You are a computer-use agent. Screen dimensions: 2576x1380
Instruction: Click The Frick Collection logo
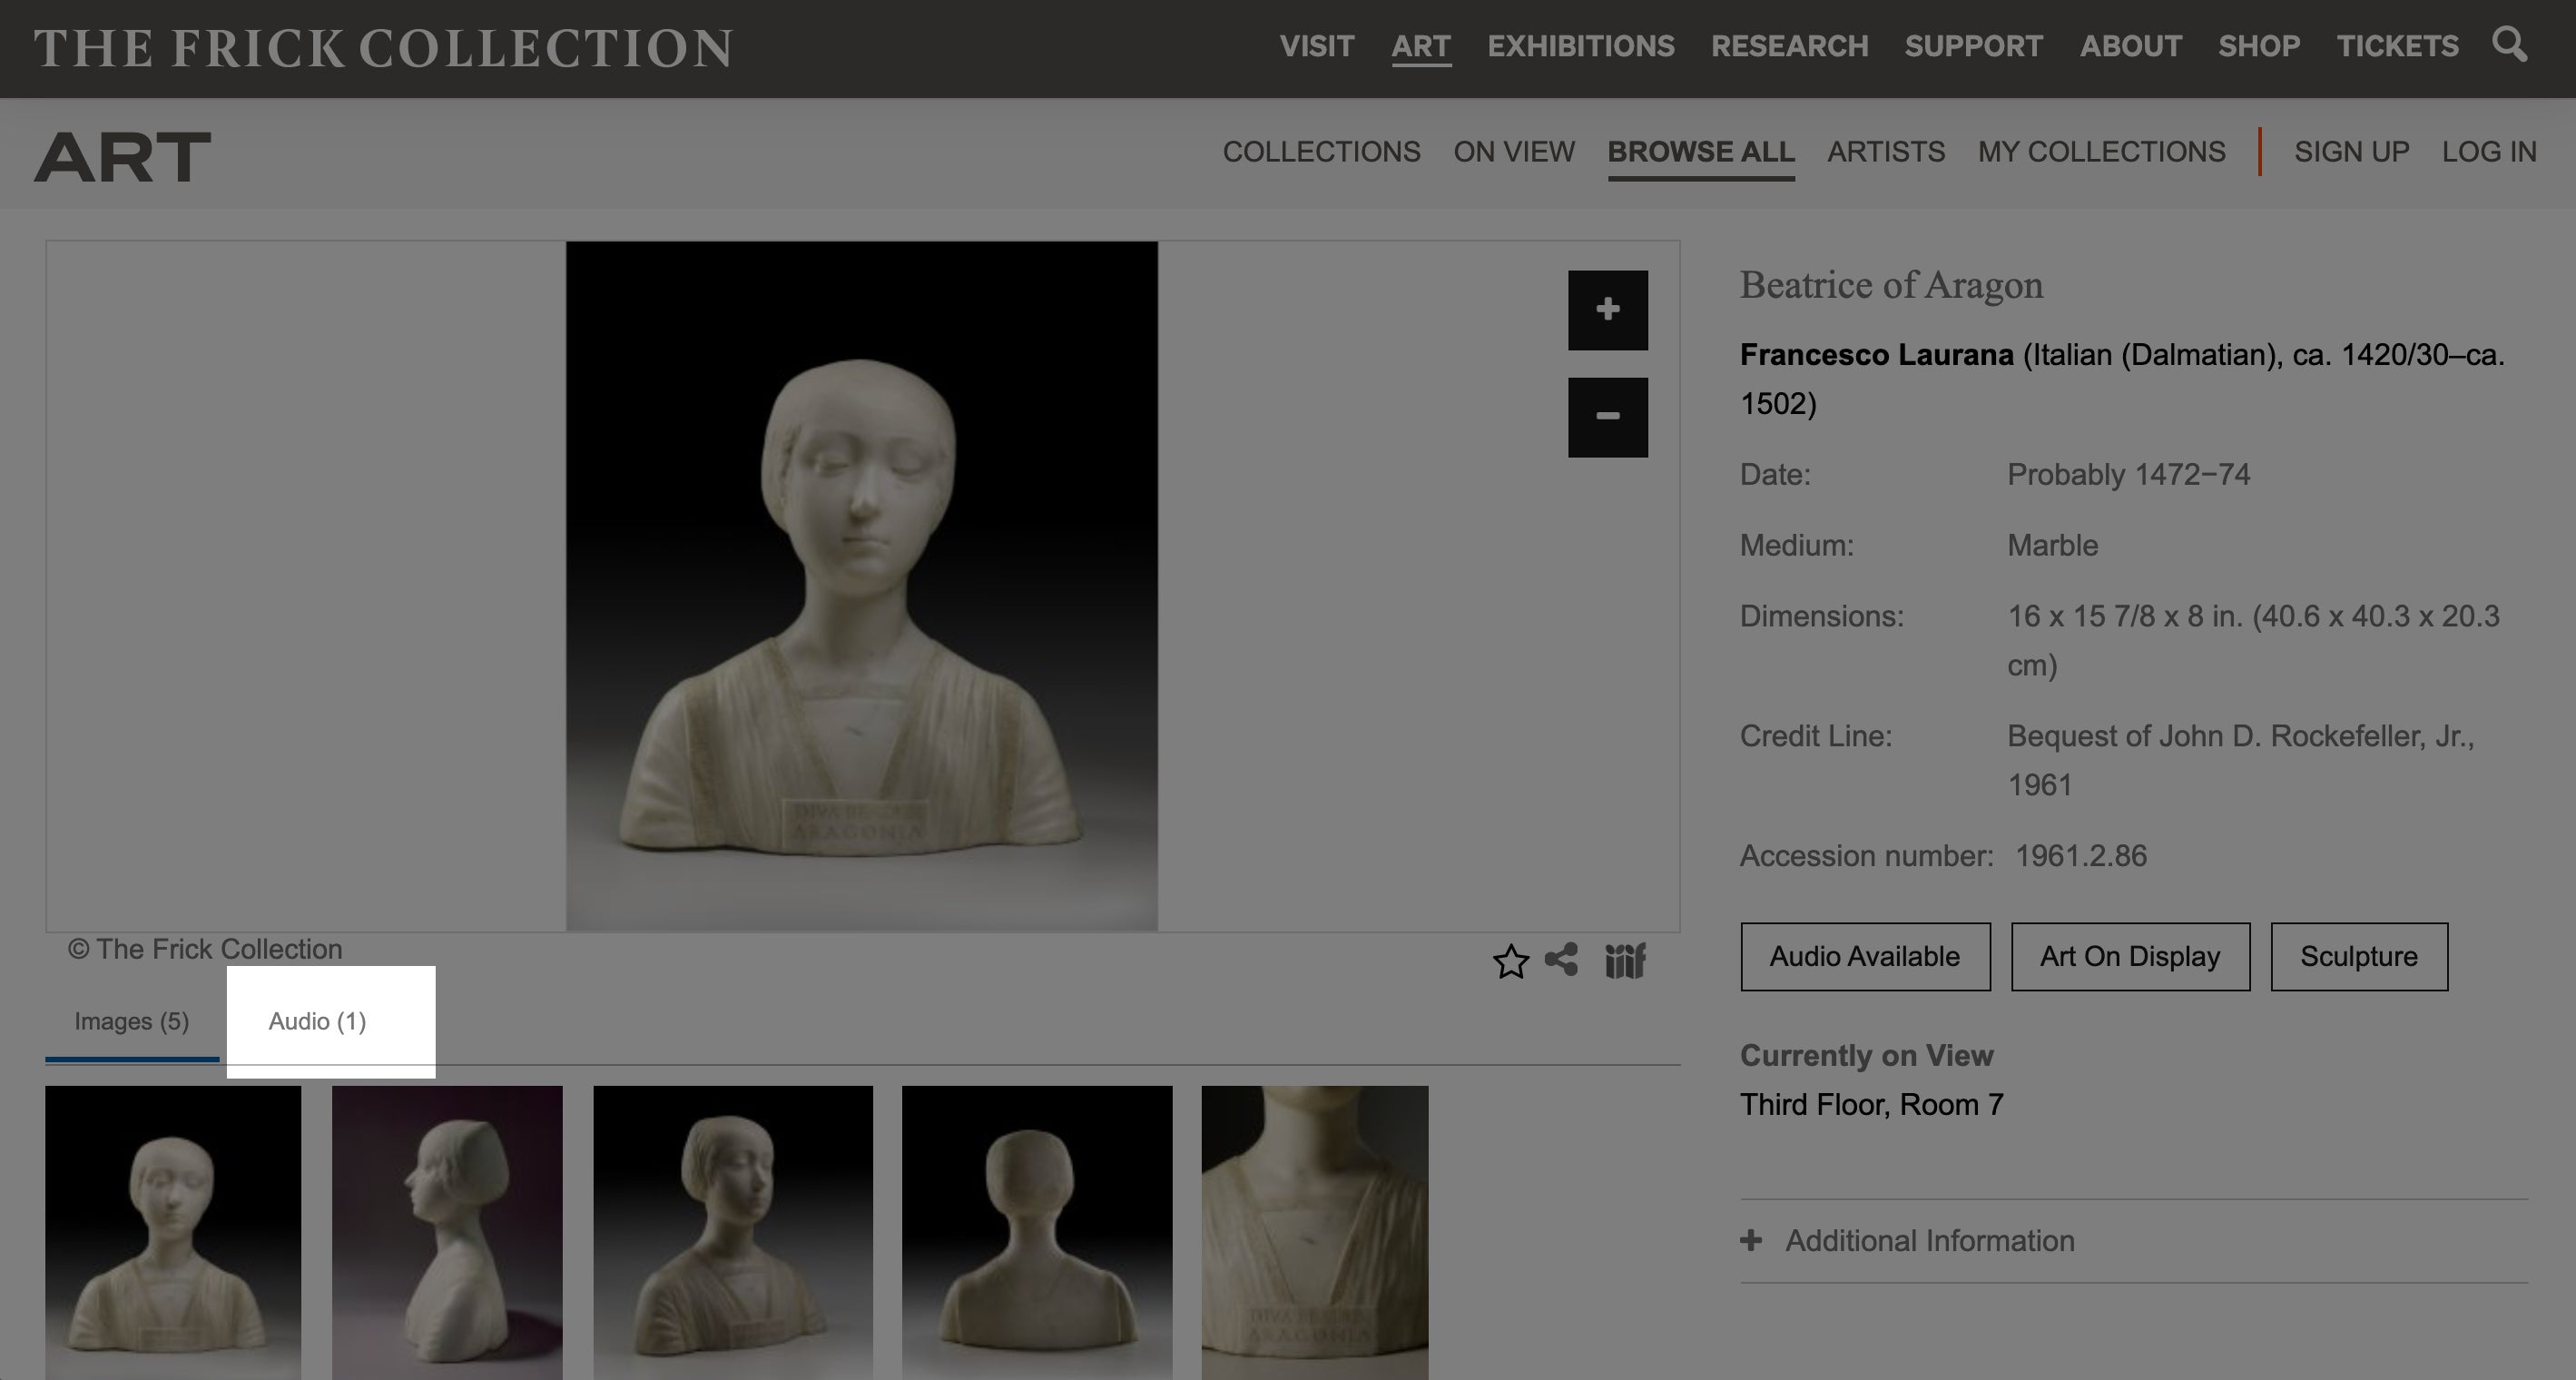[x=384, y=48]
